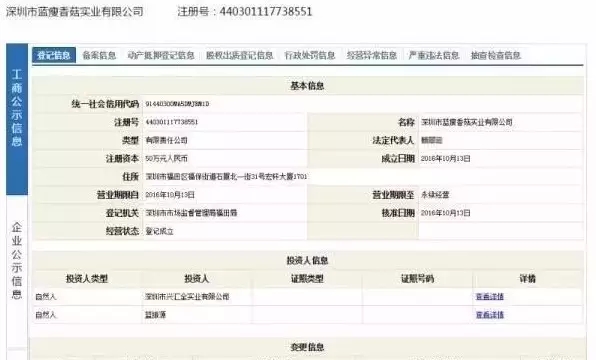Click the 核准日期 field label

[398, 213]
